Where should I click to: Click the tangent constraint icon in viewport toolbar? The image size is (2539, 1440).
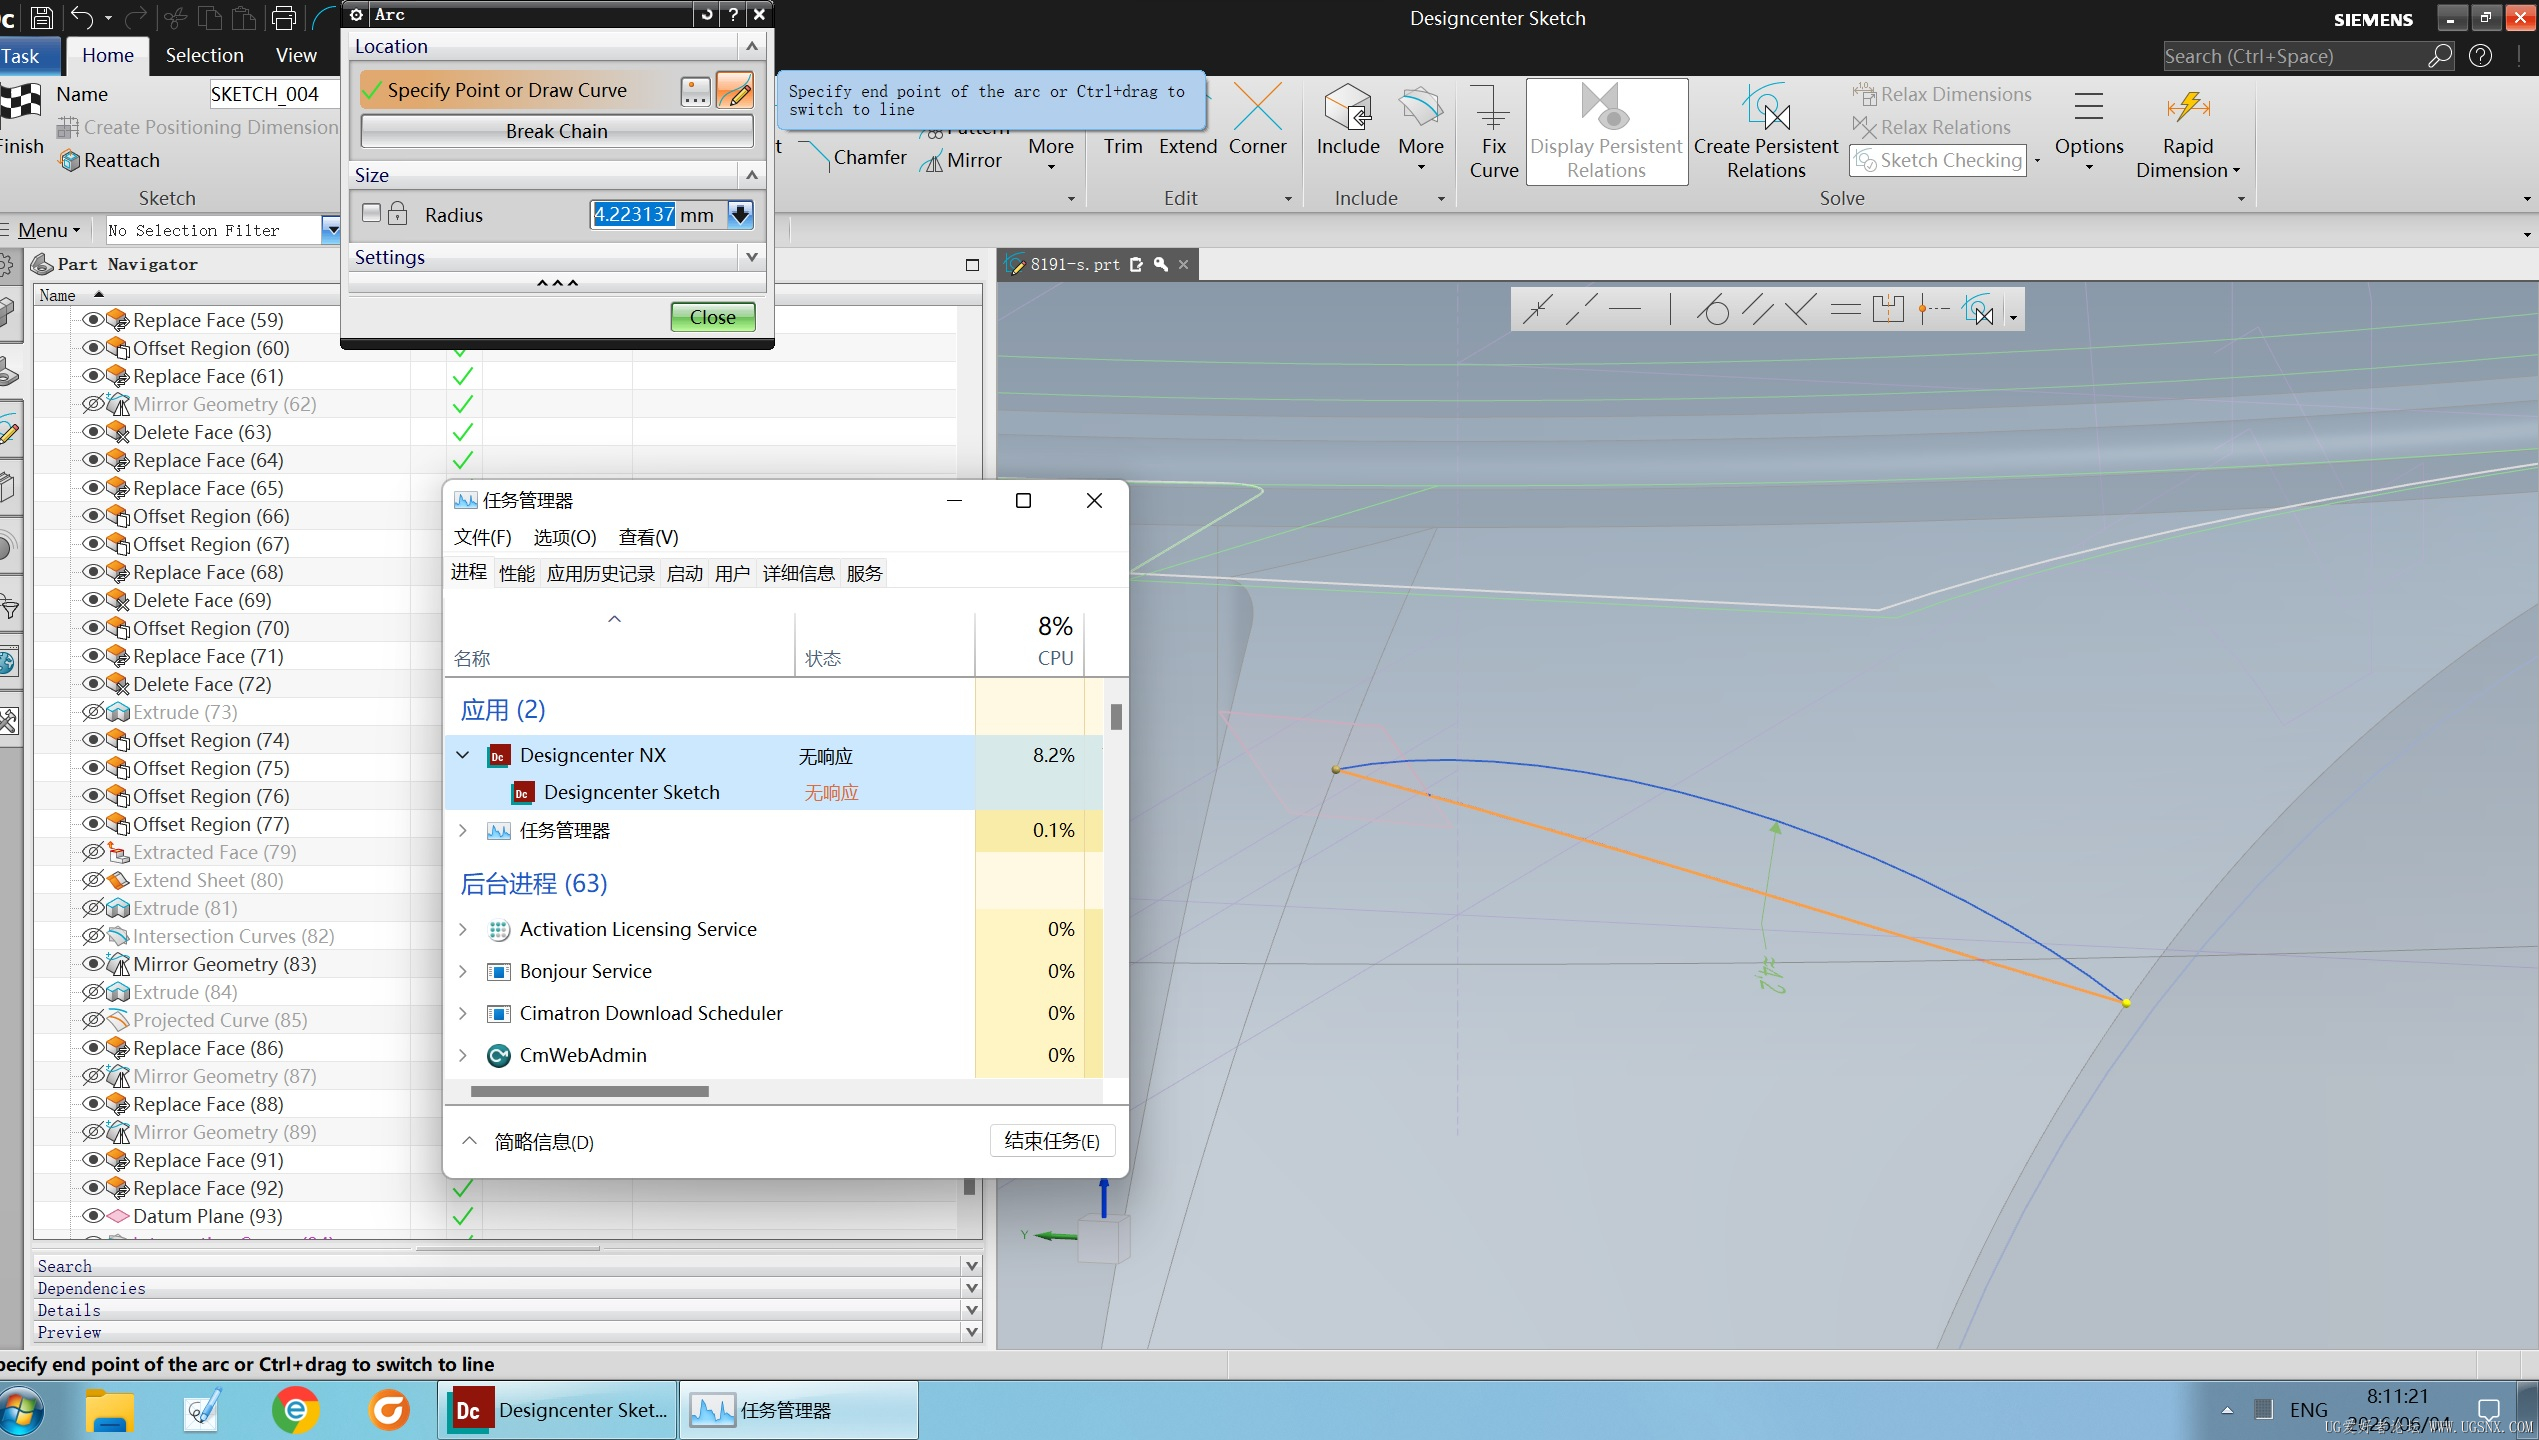click(1713, 310)
